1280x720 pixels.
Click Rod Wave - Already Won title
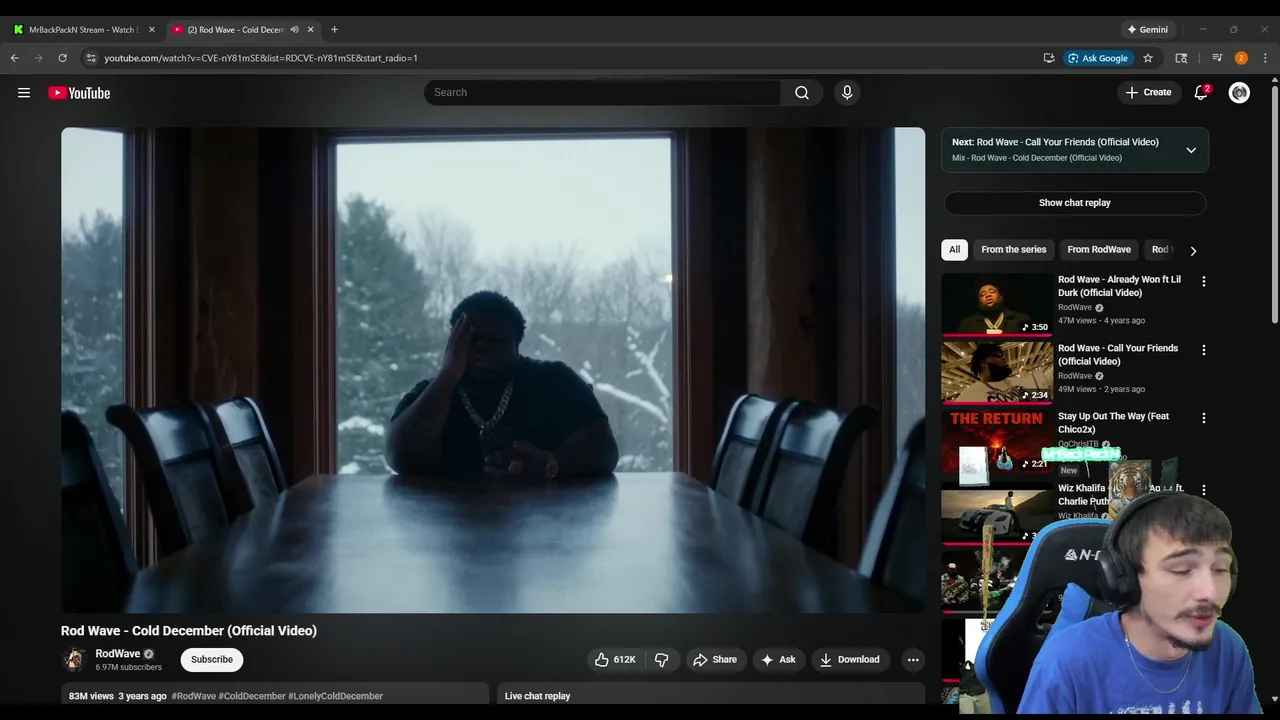point(1119,286)
